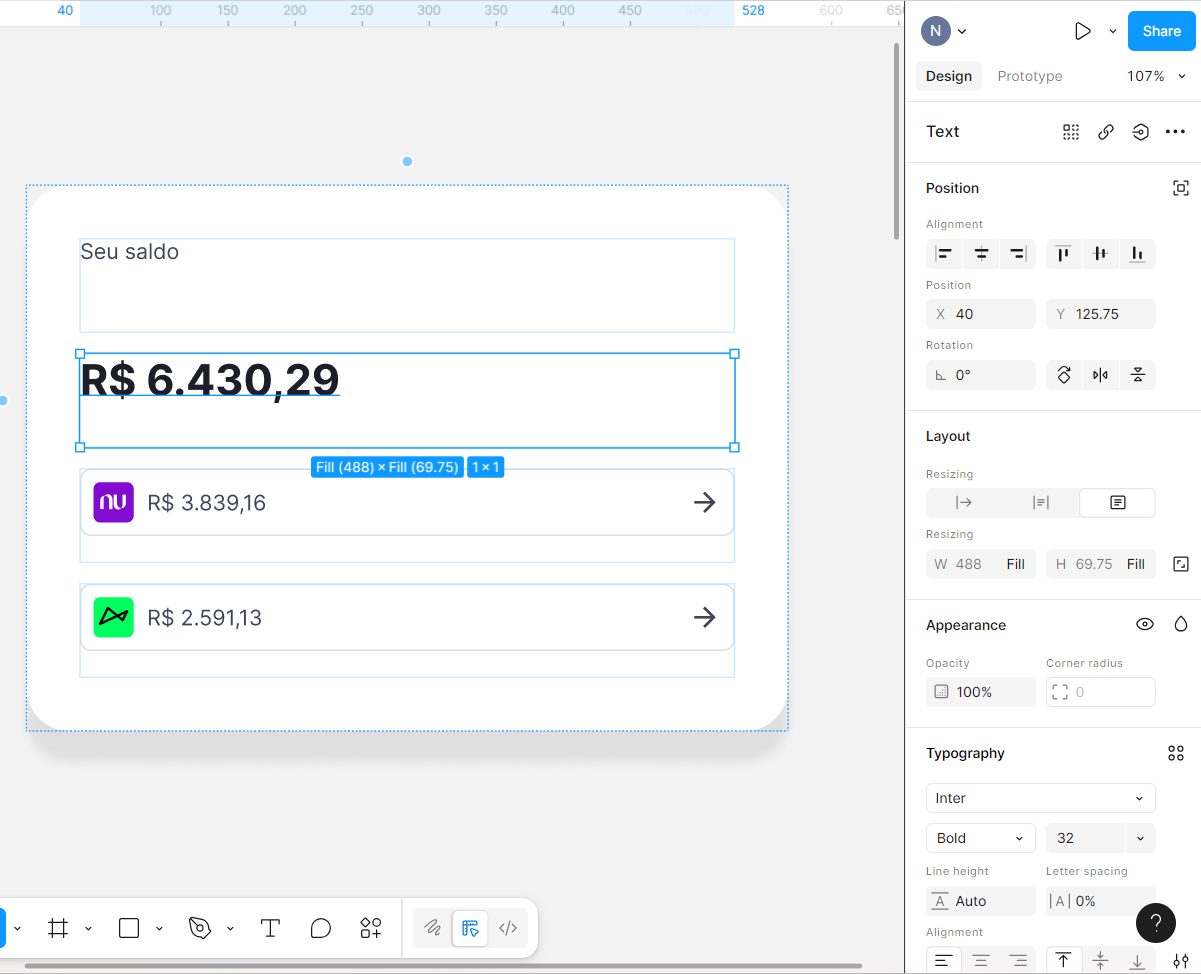Switch to Draw mode

click(433, 928)
